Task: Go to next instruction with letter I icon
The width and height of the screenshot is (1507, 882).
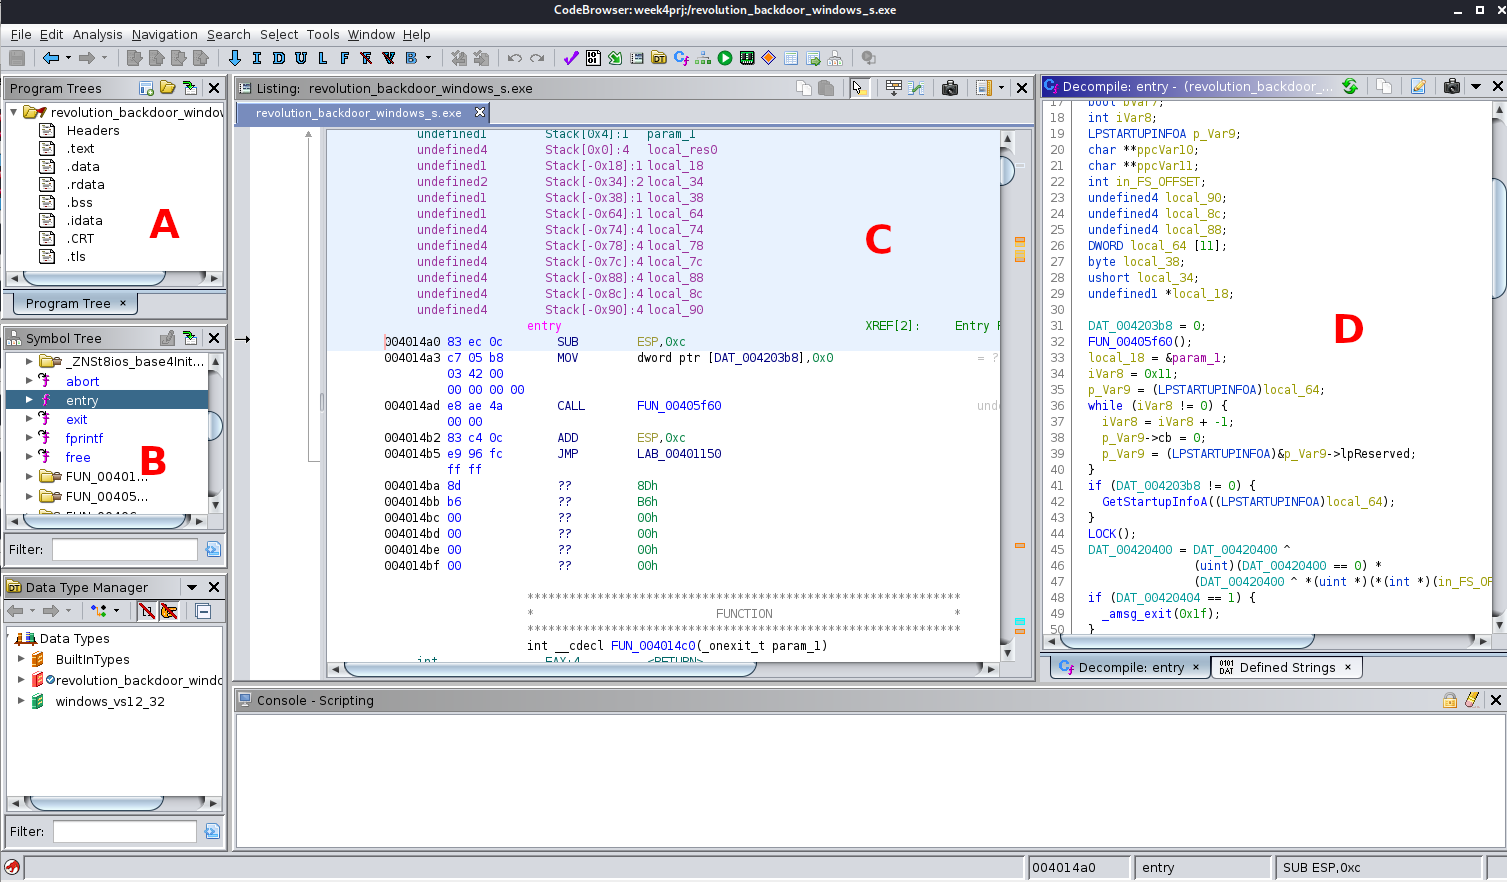Action: click(x=257, y=58)
